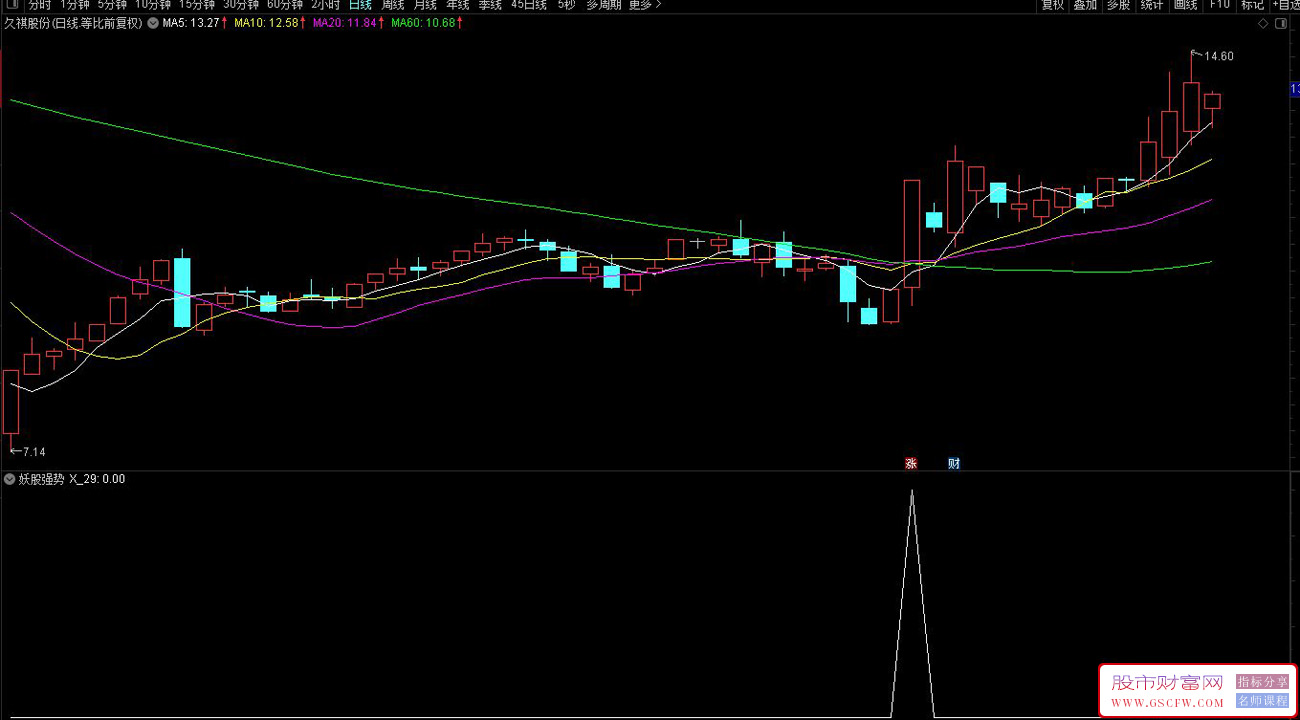The height and width of the screenshot is (720, 1300).
Task: Open the 复权 adjustment menu
Action: [1053, 5]
